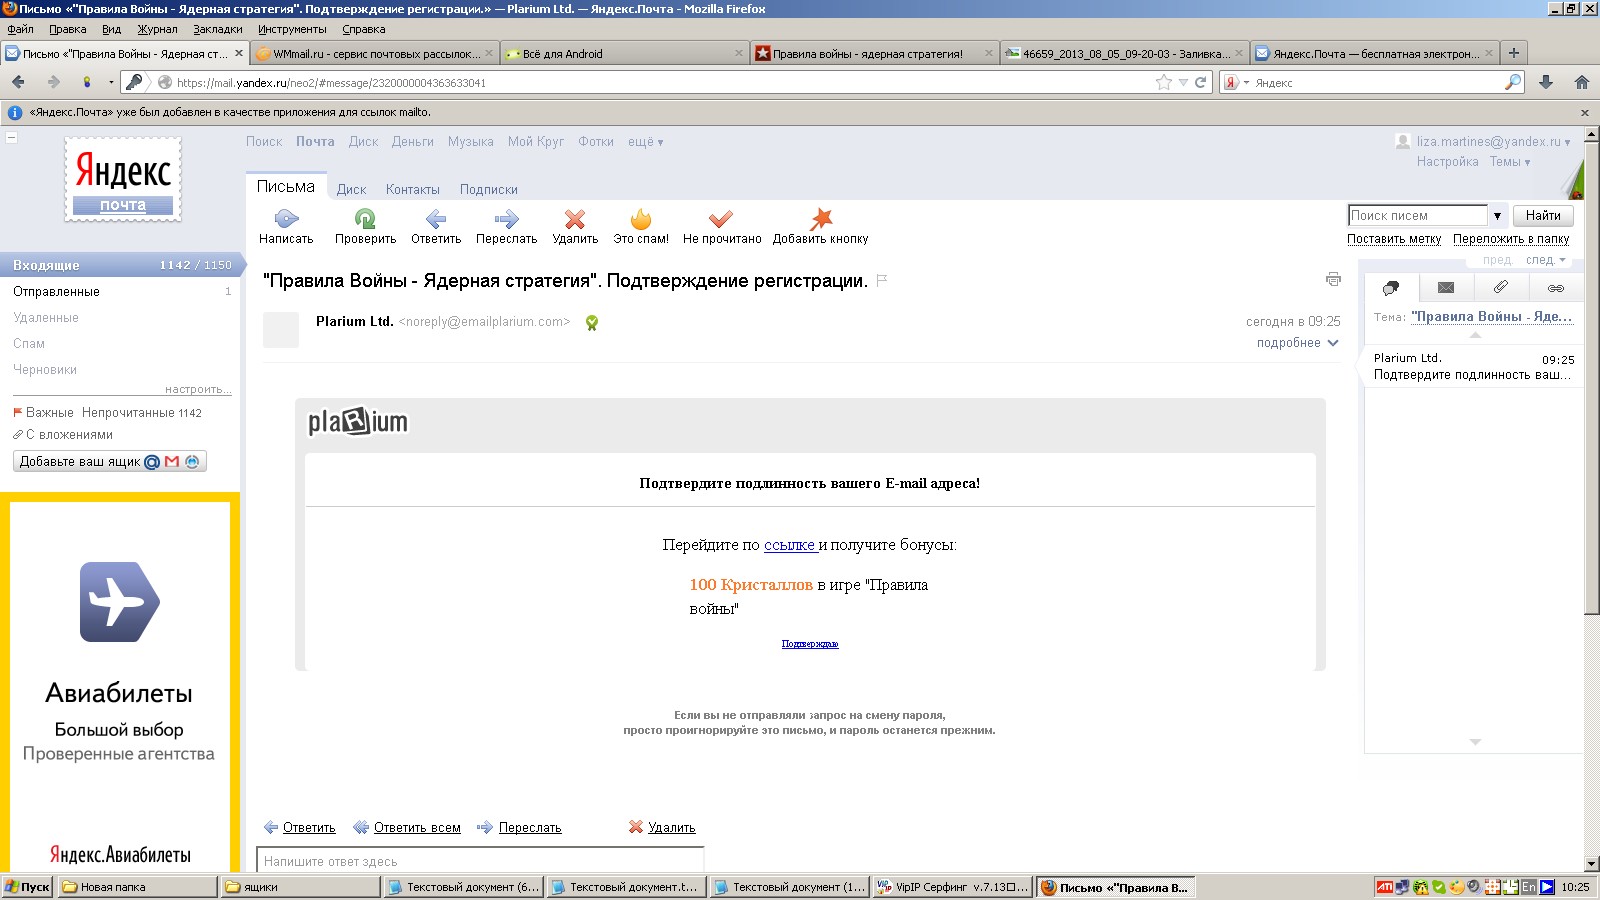
Task: Click Firefox back navigation arrow
Action: pos(18,82)
